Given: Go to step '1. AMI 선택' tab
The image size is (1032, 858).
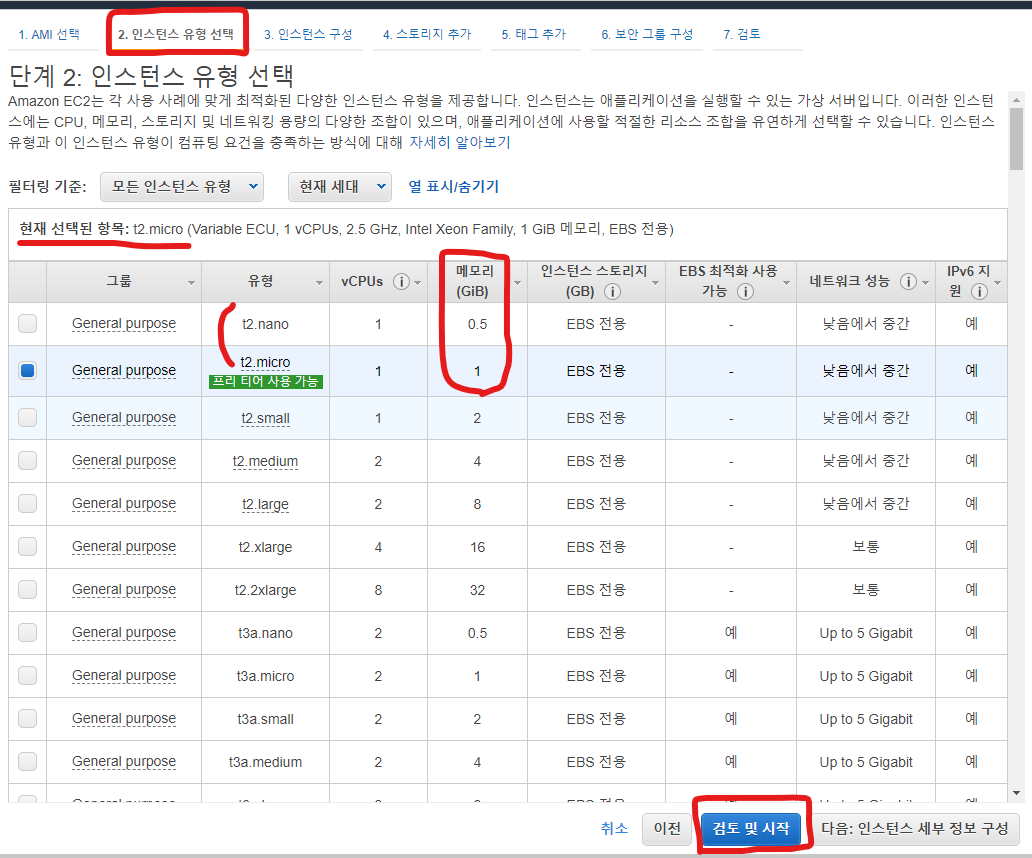Looking at the screenshot, I should [49, 34].
